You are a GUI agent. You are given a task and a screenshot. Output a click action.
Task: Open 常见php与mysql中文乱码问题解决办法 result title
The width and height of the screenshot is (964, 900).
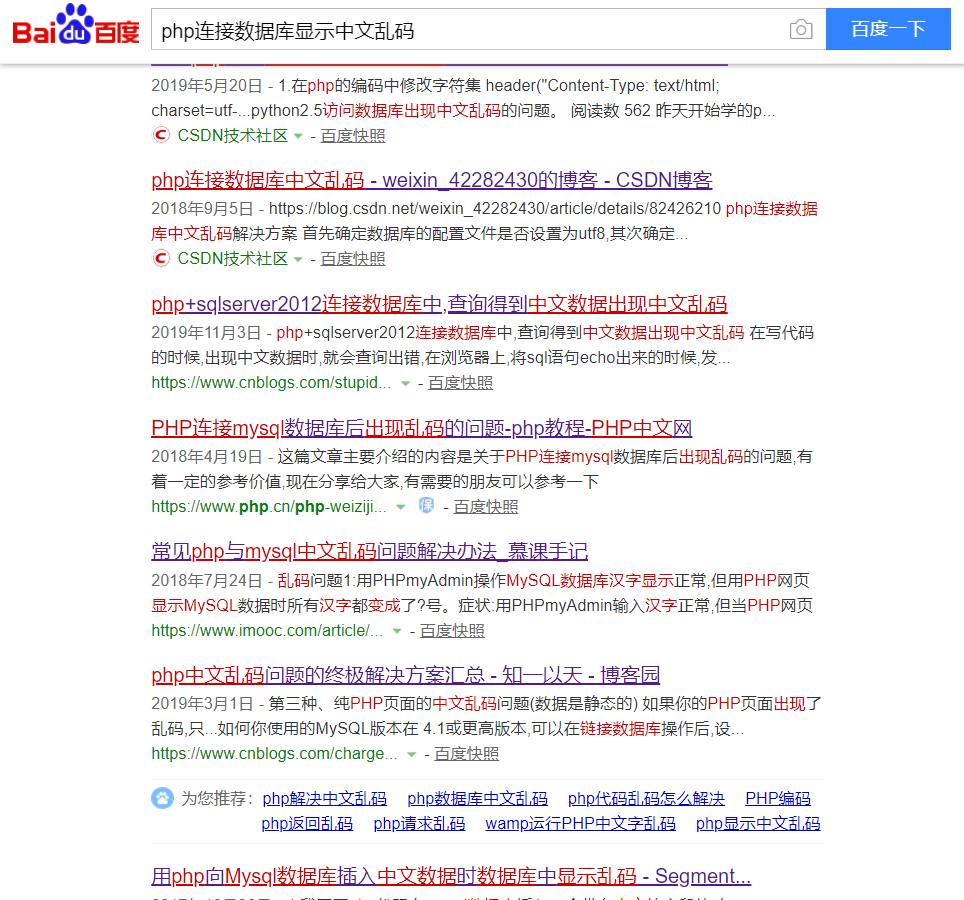coord(369,551)
